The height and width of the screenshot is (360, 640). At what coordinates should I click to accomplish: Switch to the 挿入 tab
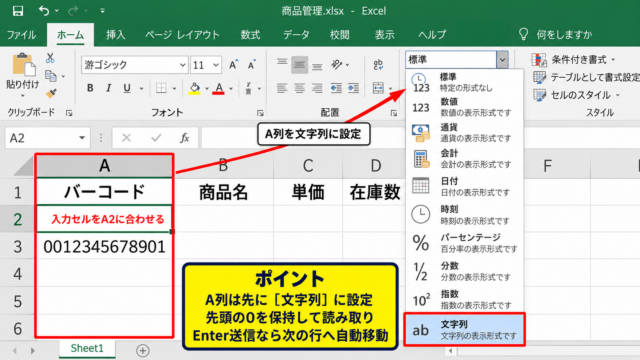click(x=116, y=35)
